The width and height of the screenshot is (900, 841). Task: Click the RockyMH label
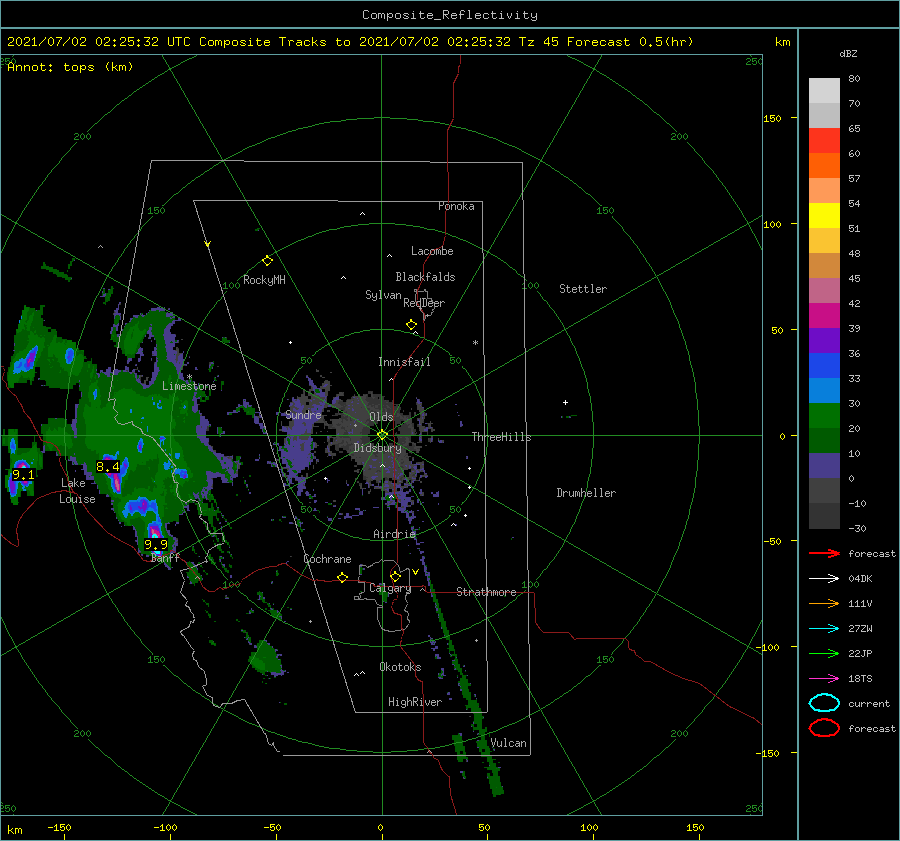pyautogui.click(x=264, y=280)
